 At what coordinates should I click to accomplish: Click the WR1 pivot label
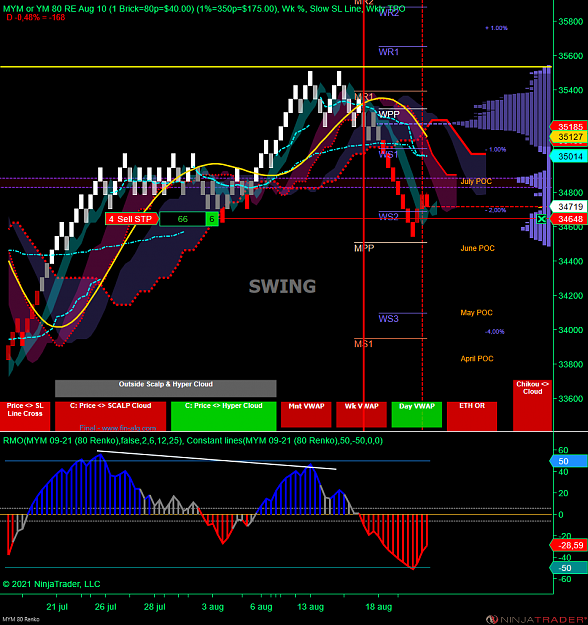[388, 52]
